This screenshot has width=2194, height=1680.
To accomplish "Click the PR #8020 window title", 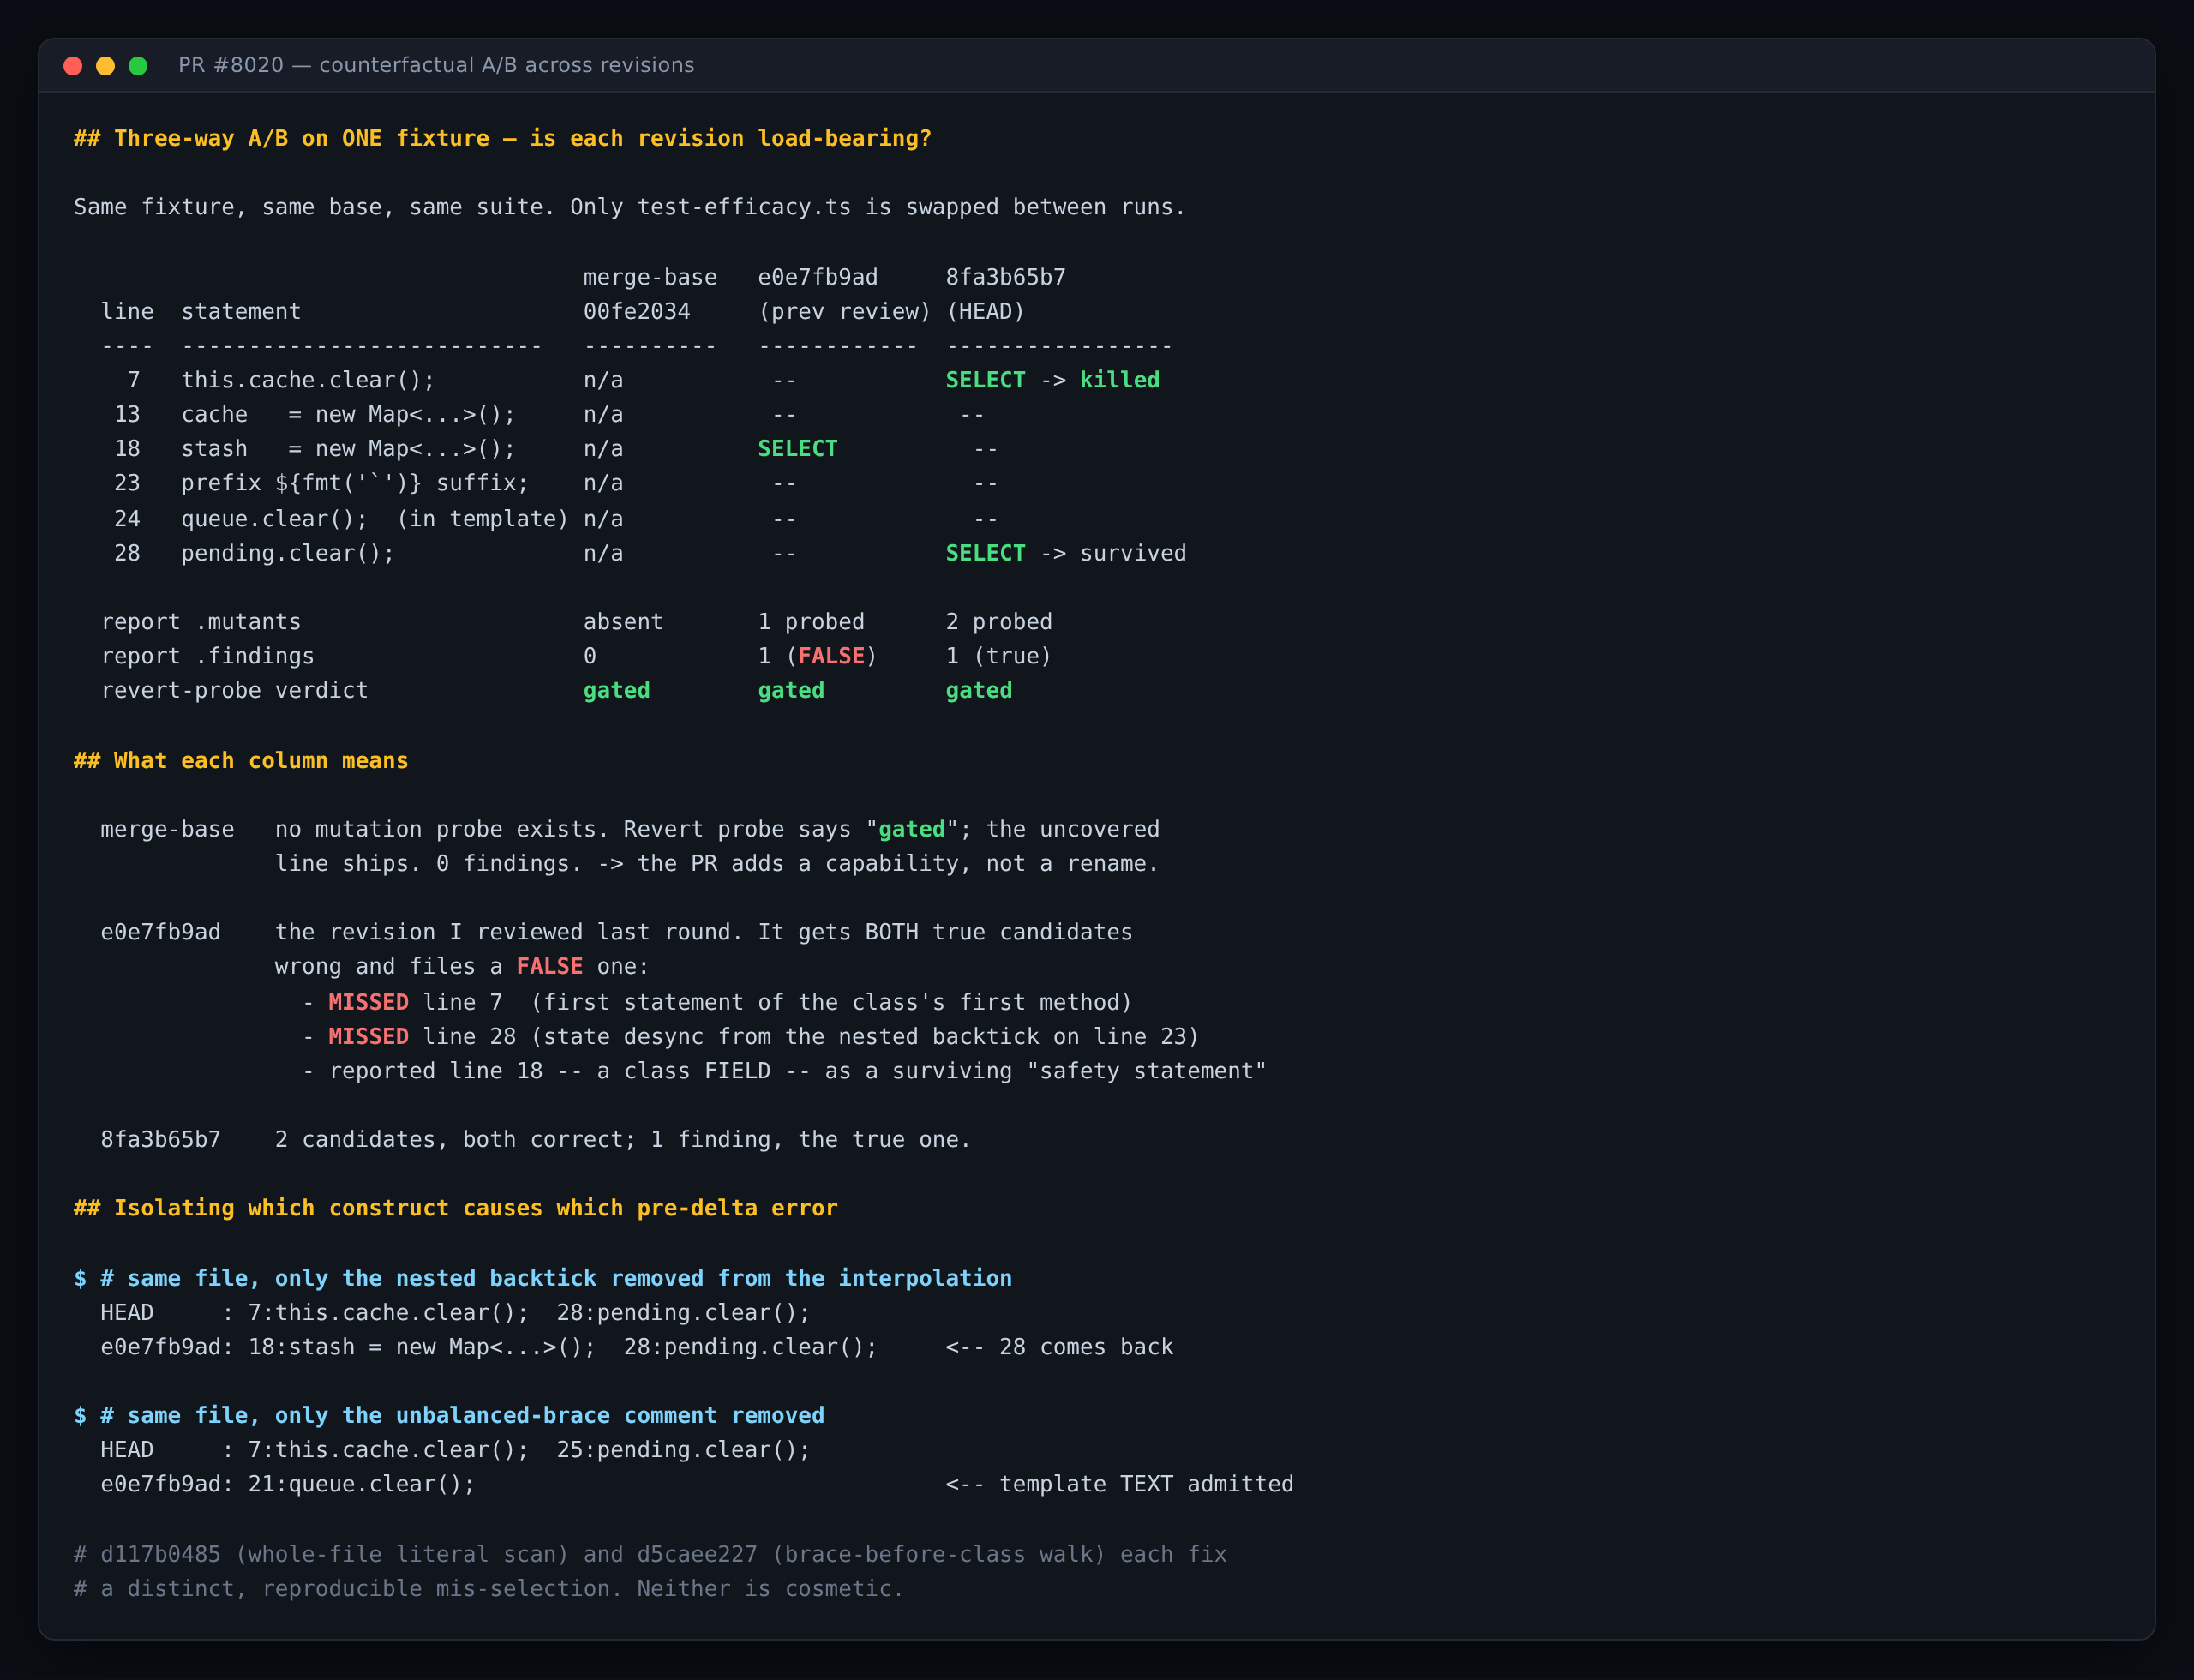I will [x=436, y=65].
